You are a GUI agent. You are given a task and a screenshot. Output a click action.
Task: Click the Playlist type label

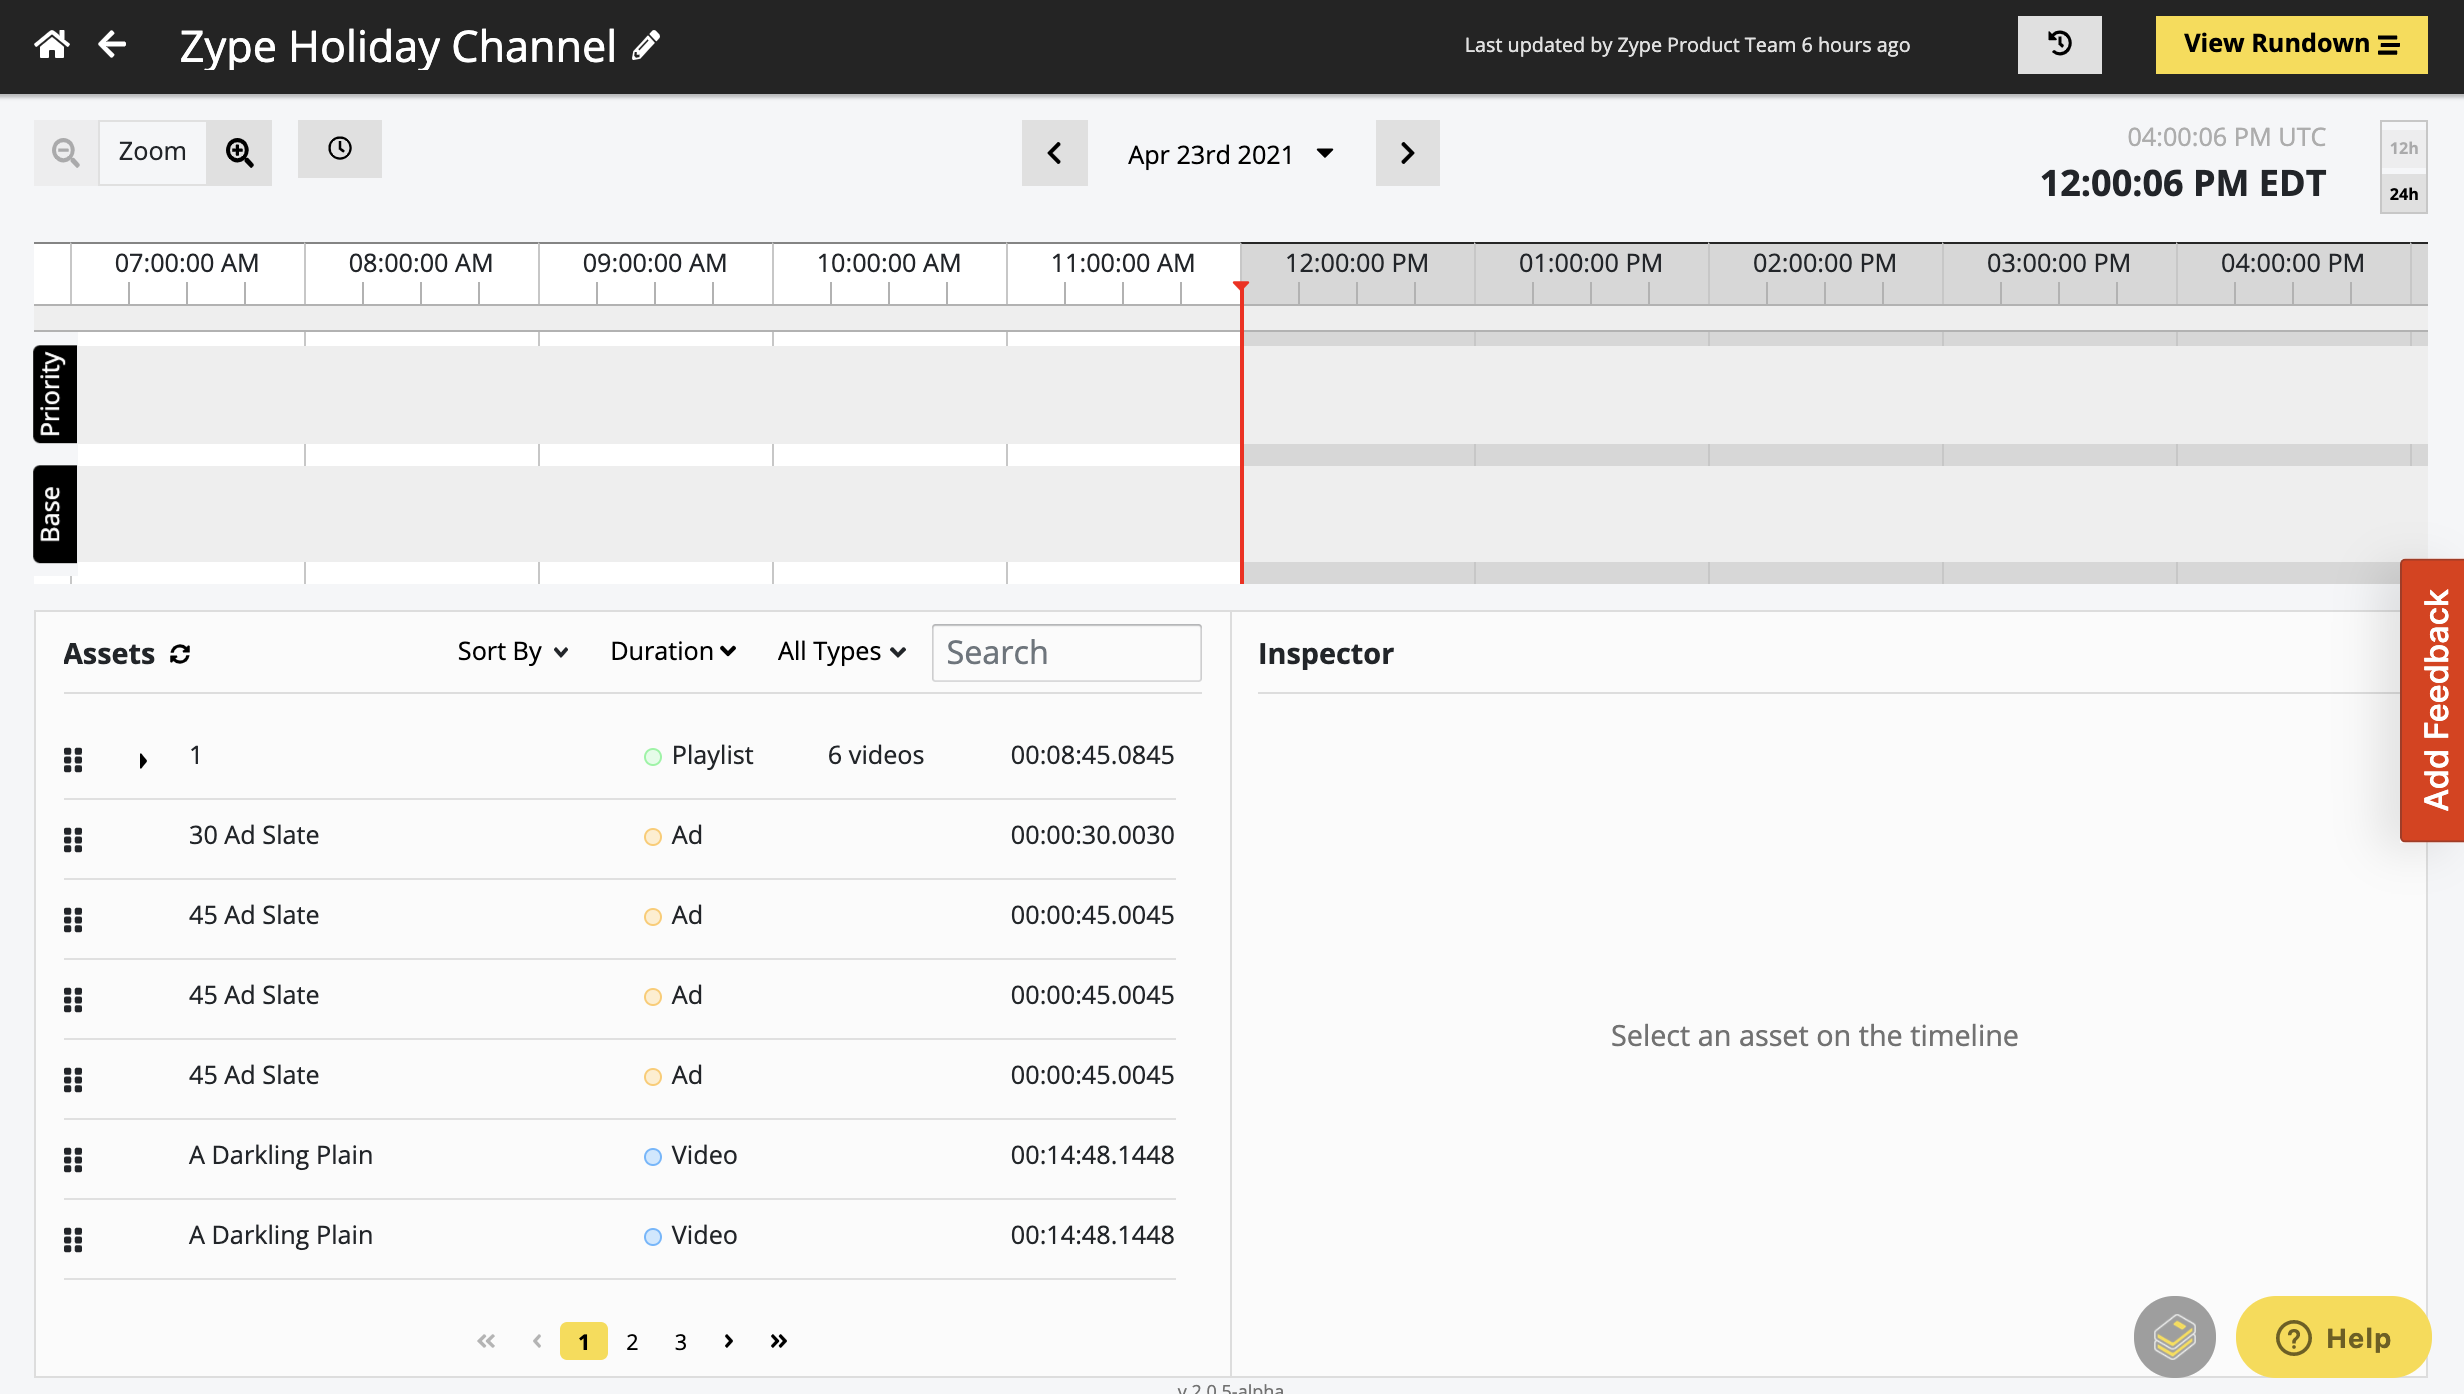(x=712, y=755)
